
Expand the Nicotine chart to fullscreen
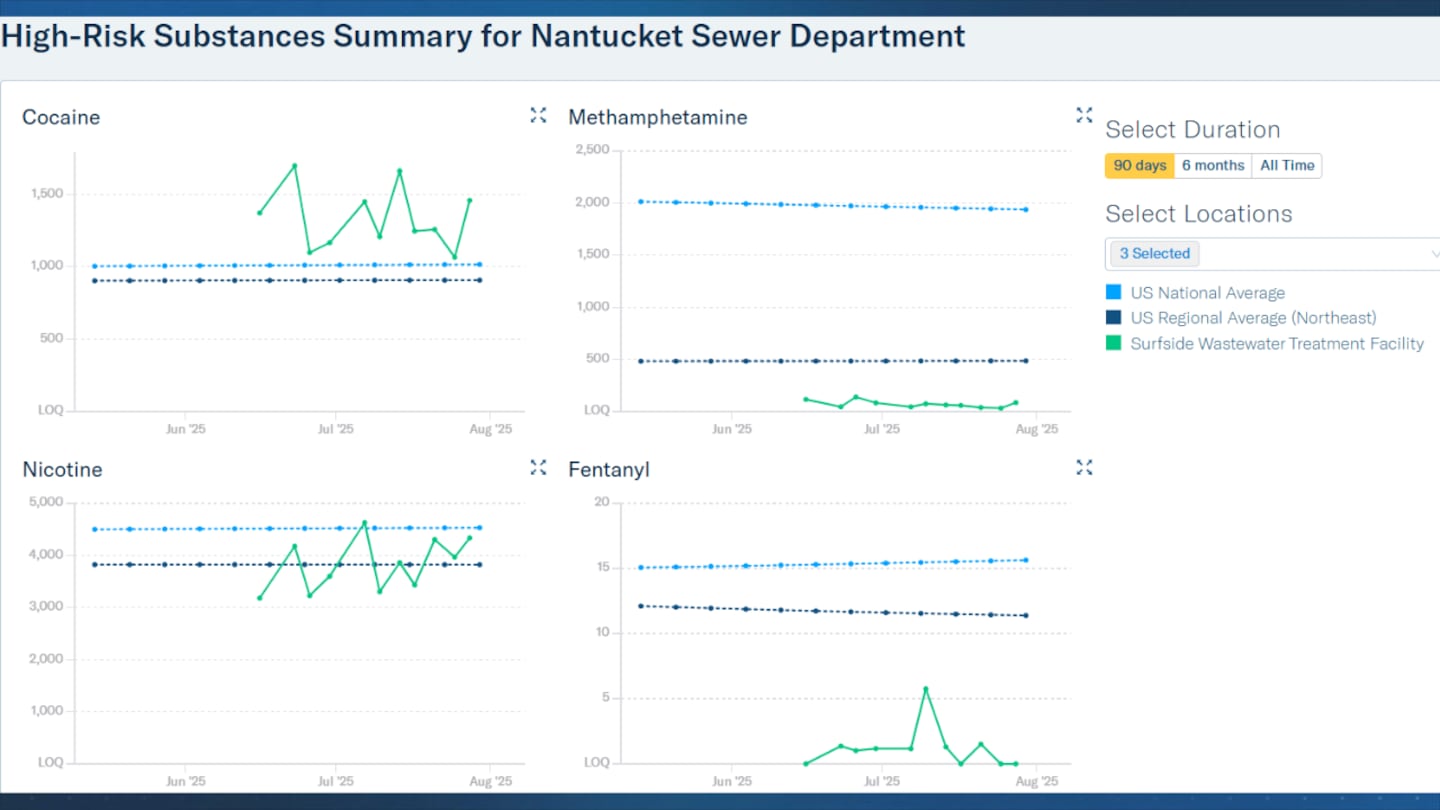pos(538,467)
